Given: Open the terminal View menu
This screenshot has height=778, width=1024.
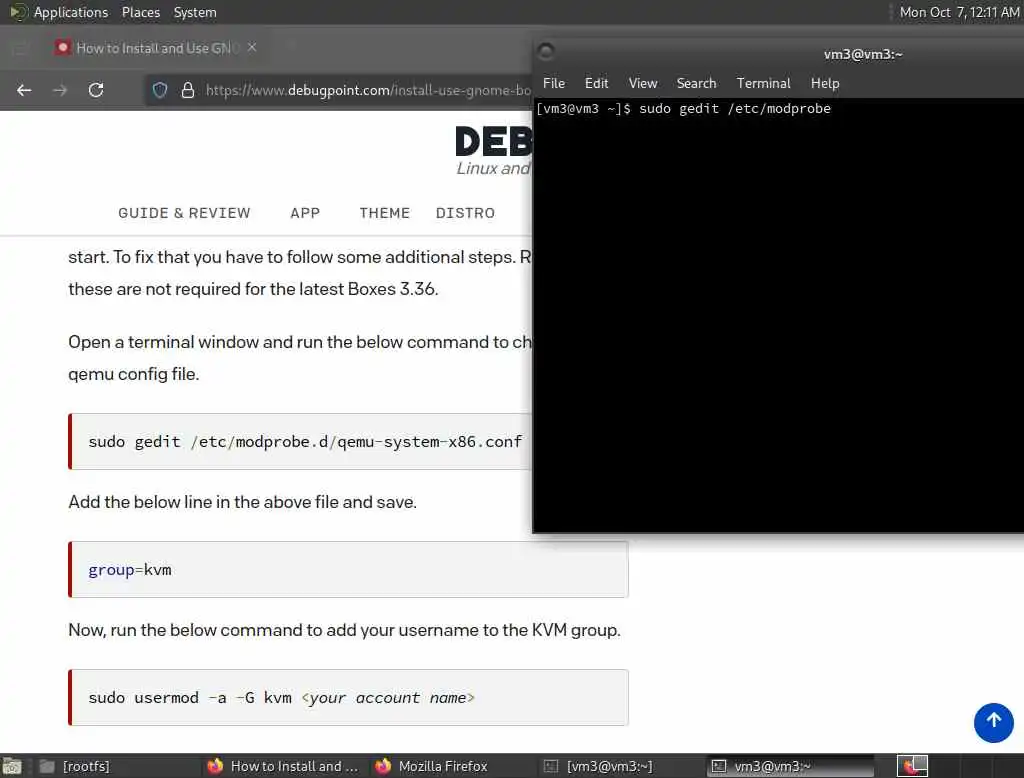Looking at the screenshot, I should pos(643,83).
